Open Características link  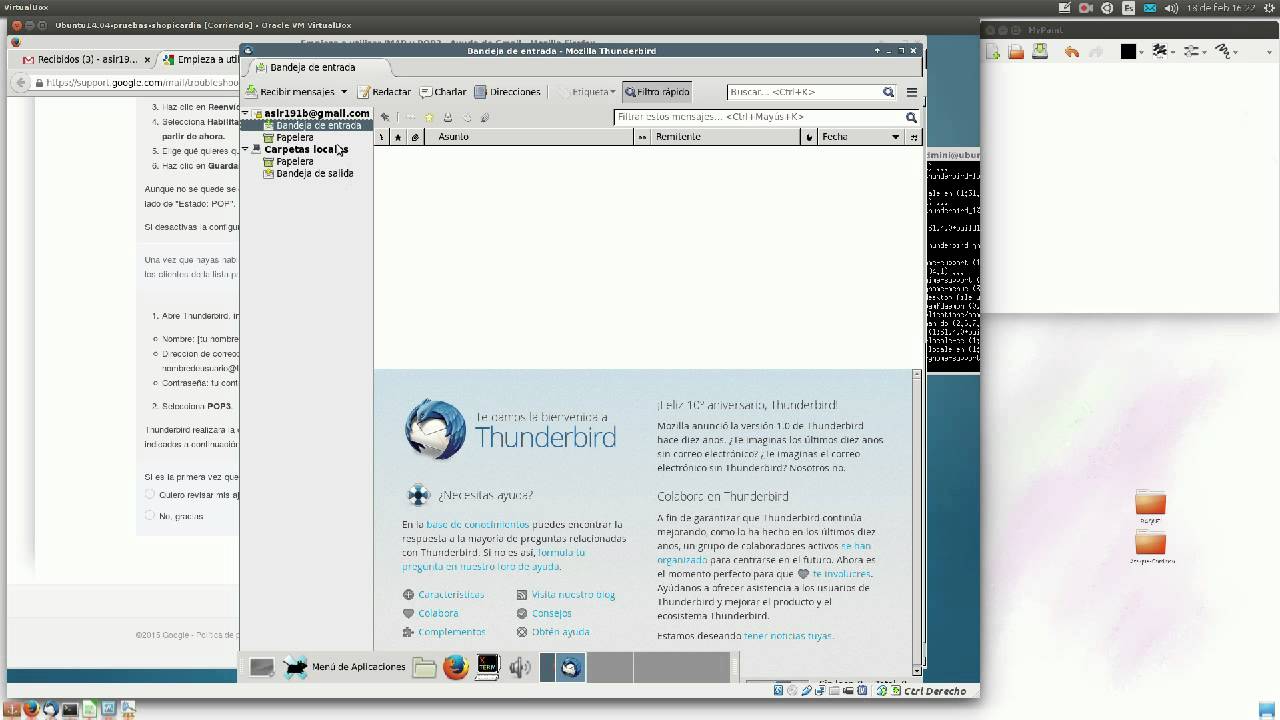click(x=451, y=594)
